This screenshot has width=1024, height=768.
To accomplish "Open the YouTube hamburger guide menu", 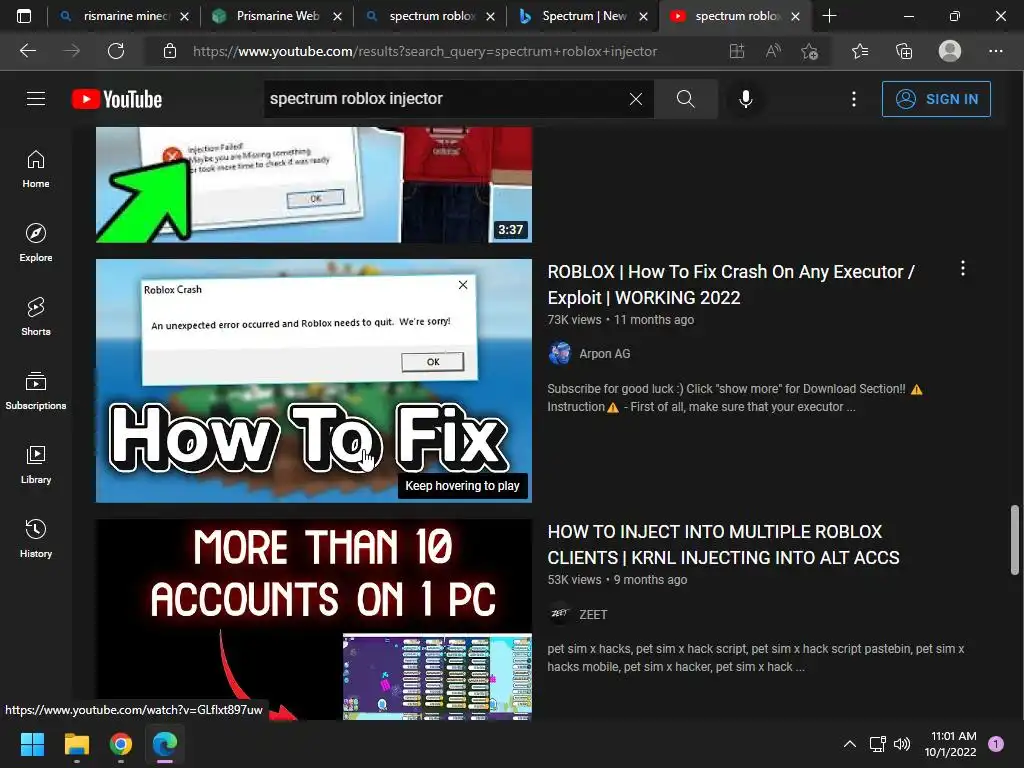I will (36, 99).
